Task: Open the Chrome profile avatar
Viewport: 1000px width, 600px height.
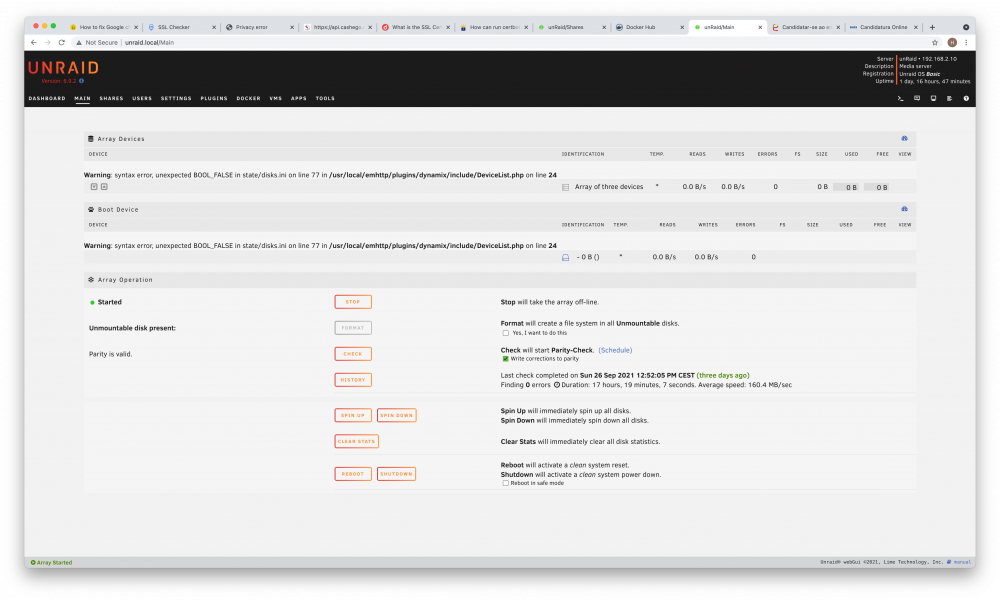Action: coord(952,43)
